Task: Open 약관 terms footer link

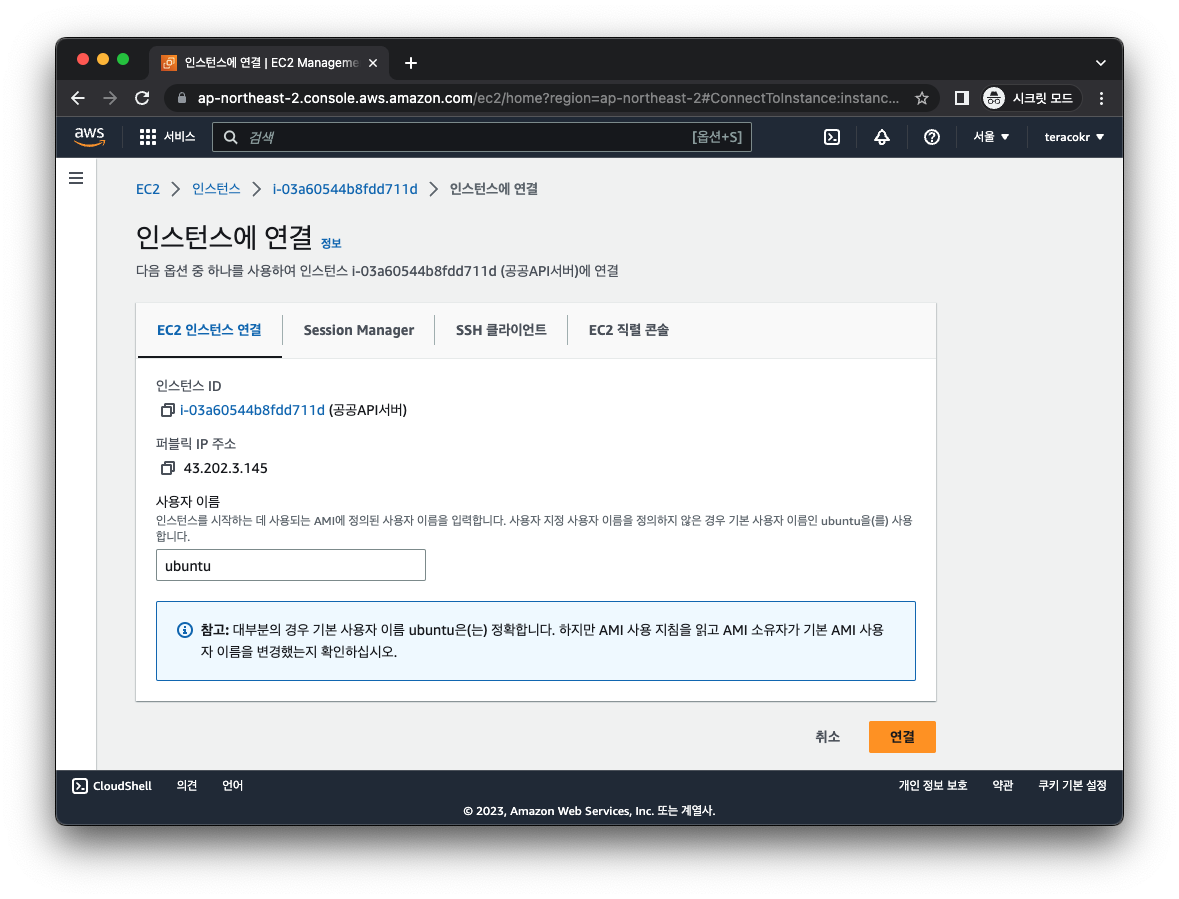Action: tap(1002, 785)
